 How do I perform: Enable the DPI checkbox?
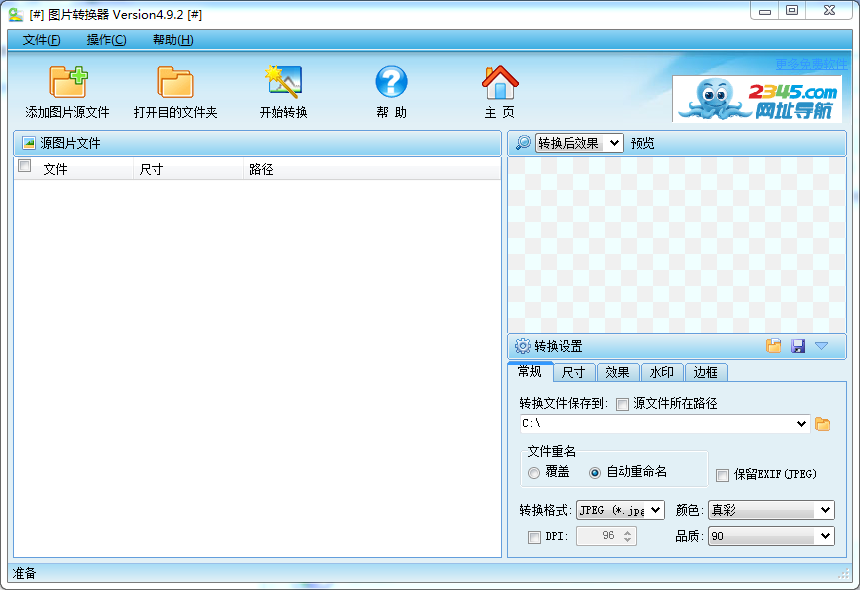click(534, 537)
